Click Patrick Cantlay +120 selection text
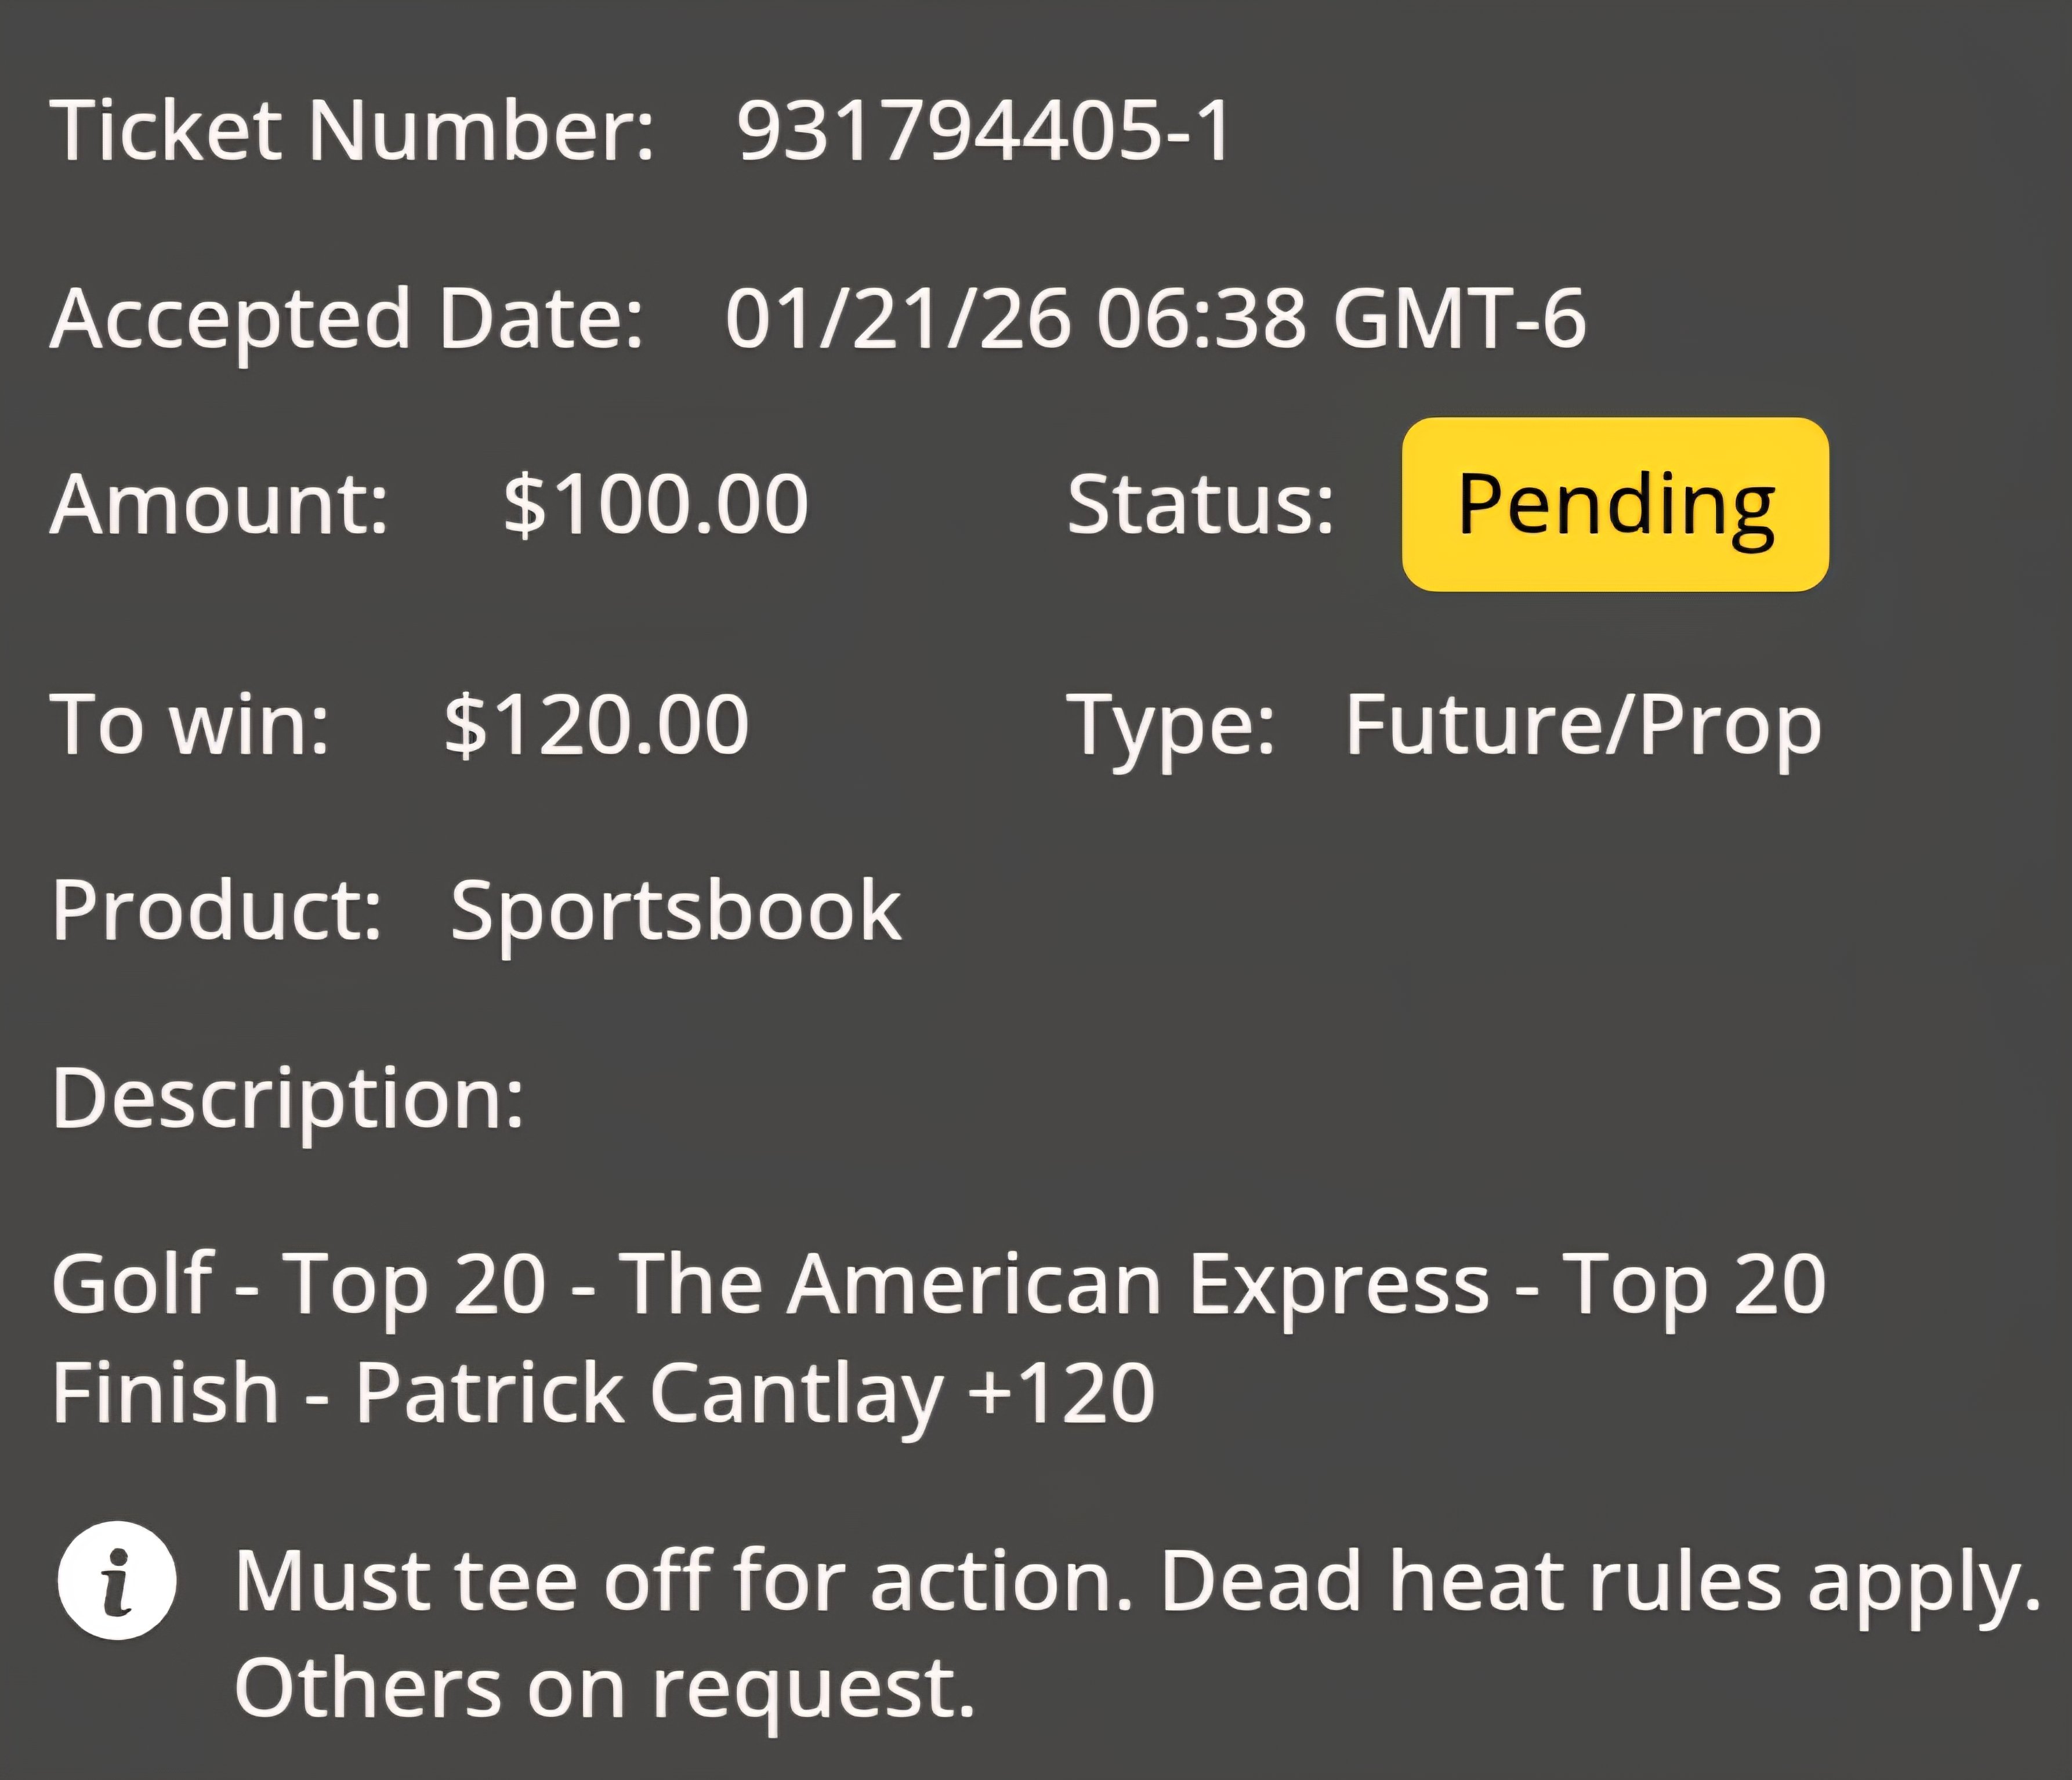This screenshot has width=2072, height=1780. coord(756,1395)
